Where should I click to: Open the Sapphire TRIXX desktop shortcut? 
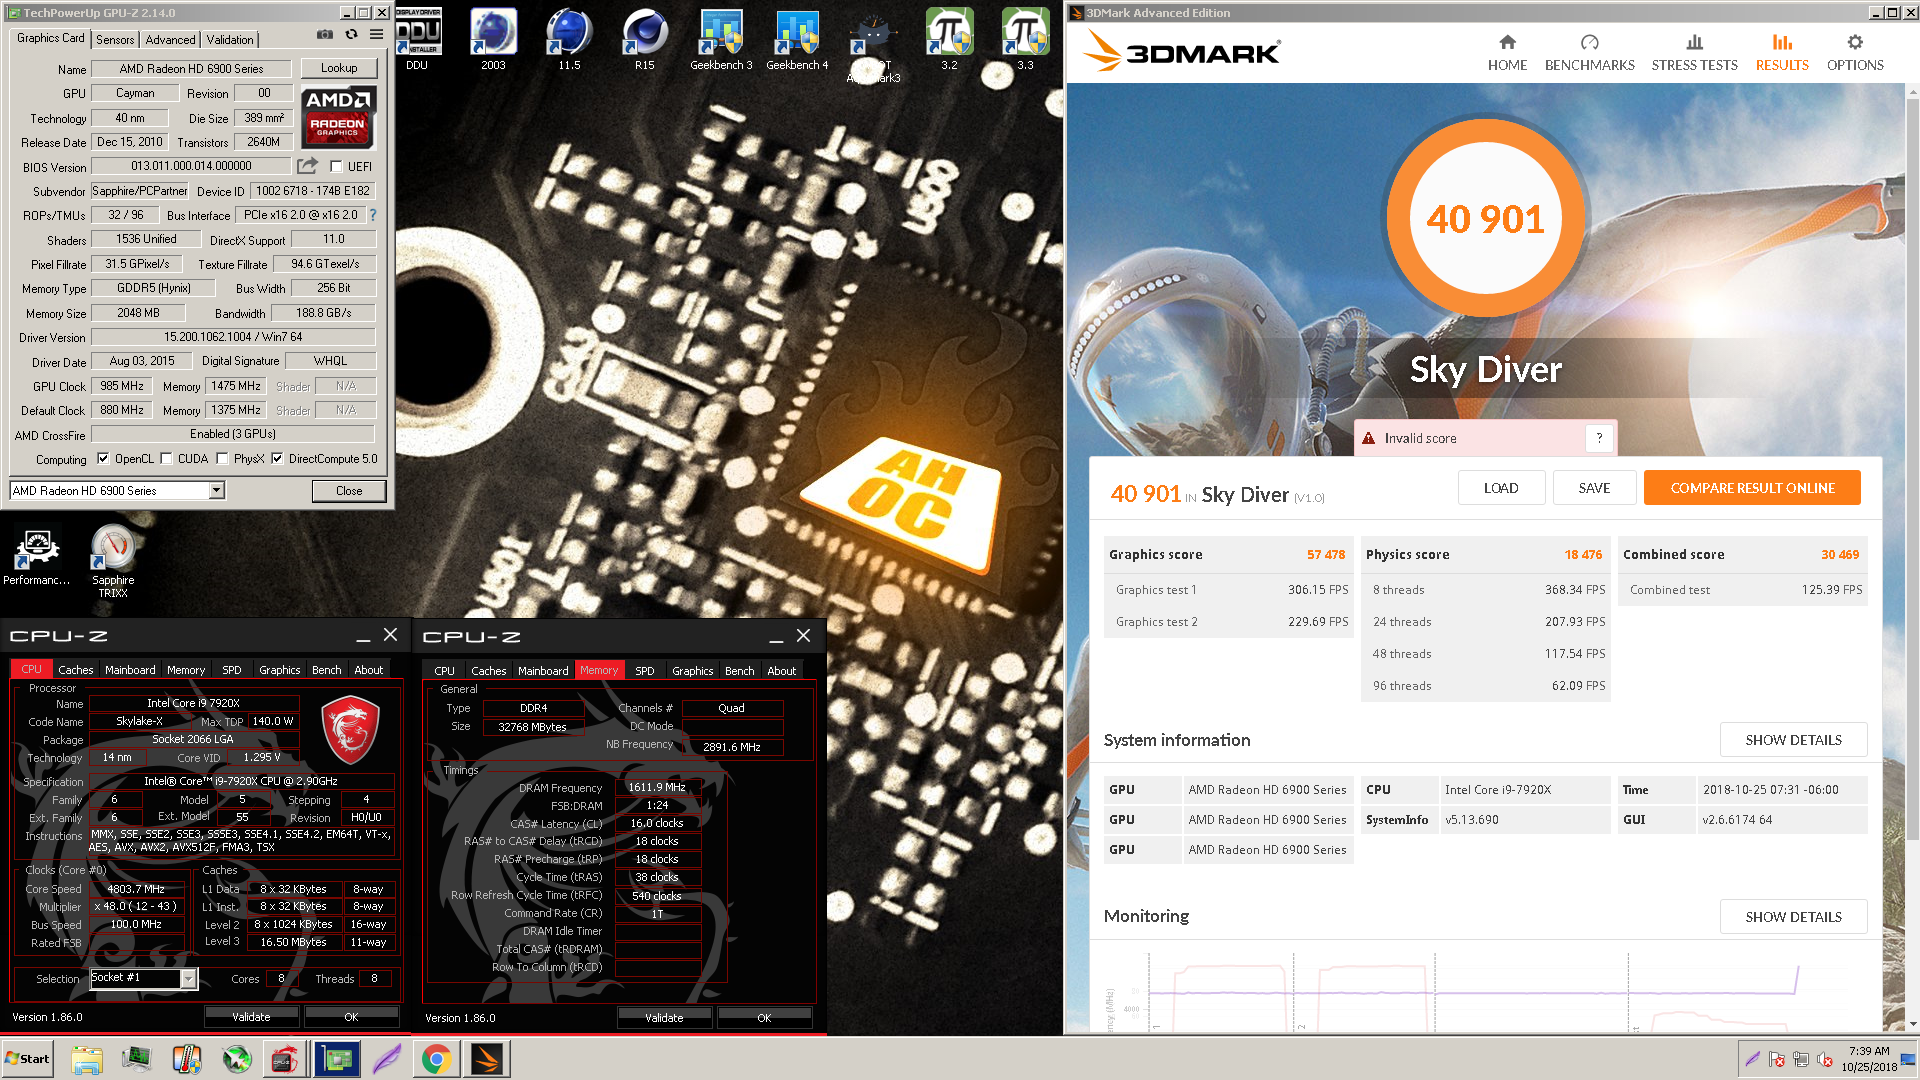[113, 560]
